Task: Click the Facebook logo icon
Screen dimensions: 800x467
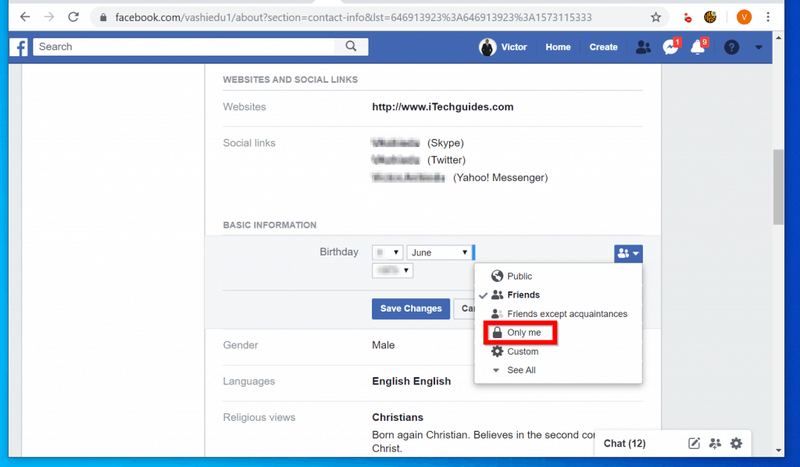Action: 19,47
